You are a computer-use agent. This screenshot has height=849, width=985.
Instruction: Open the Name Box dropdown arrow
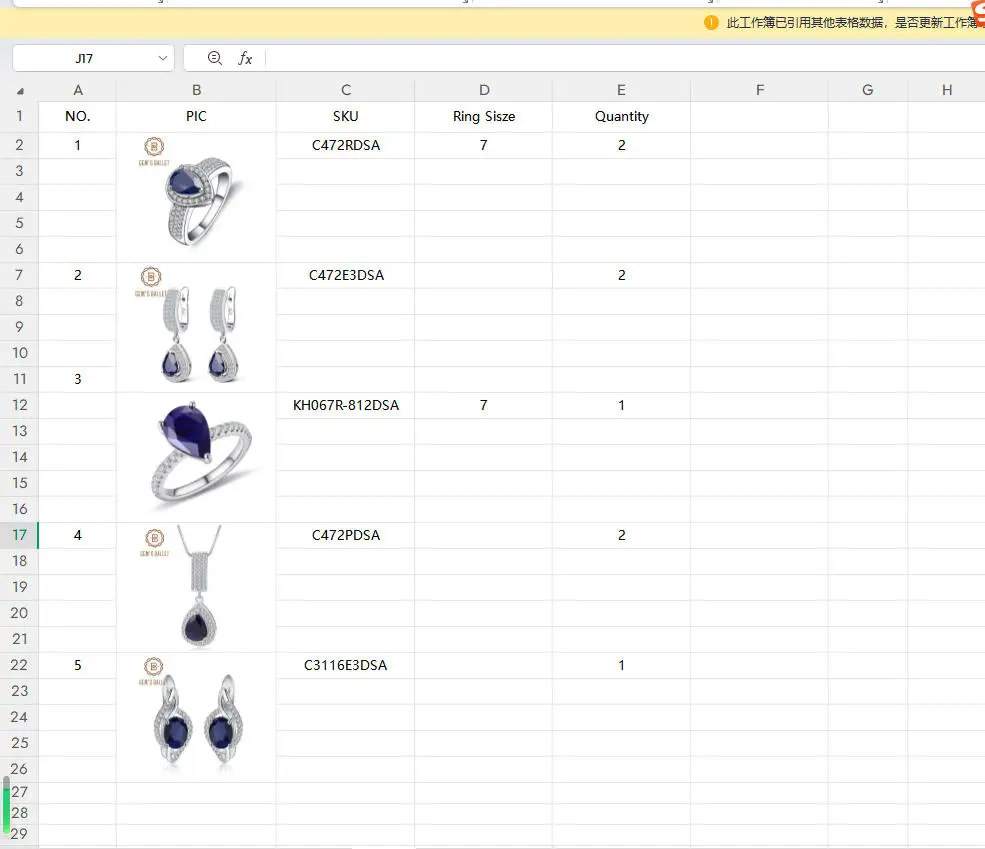click(163, 58)
